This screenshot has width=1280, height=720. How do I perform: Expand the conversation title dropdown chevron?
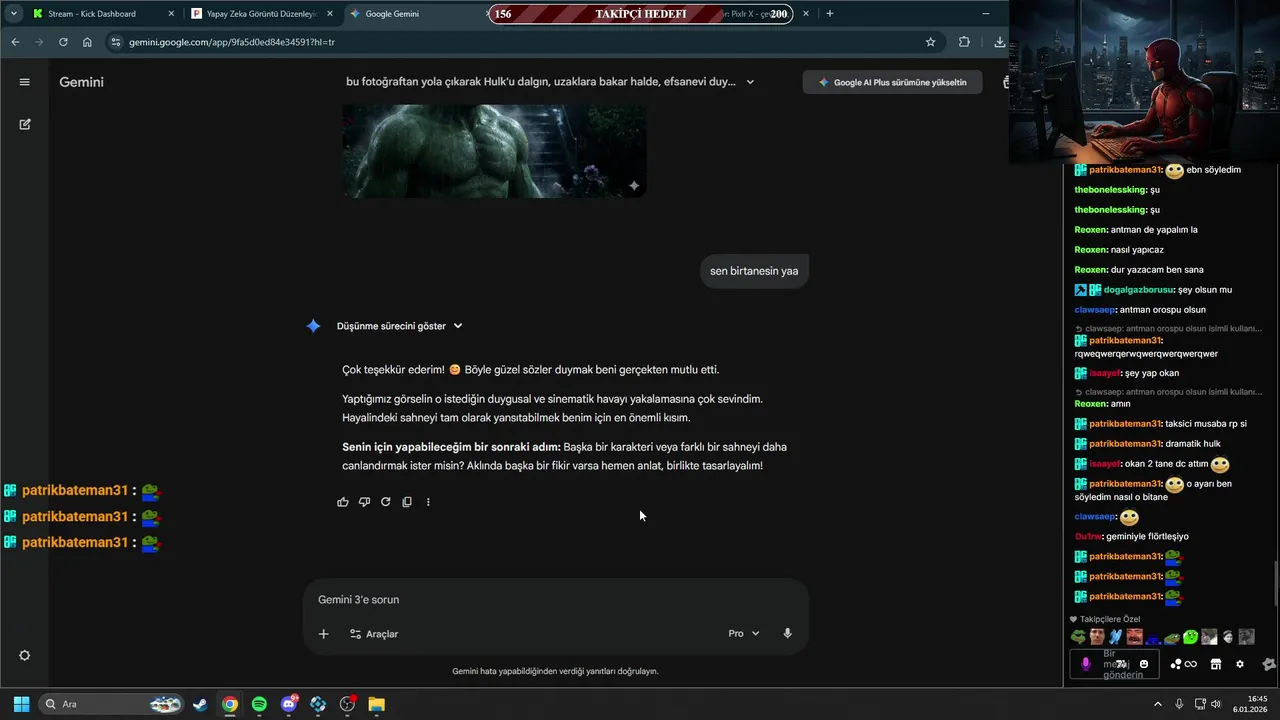[x=750, y=82]
